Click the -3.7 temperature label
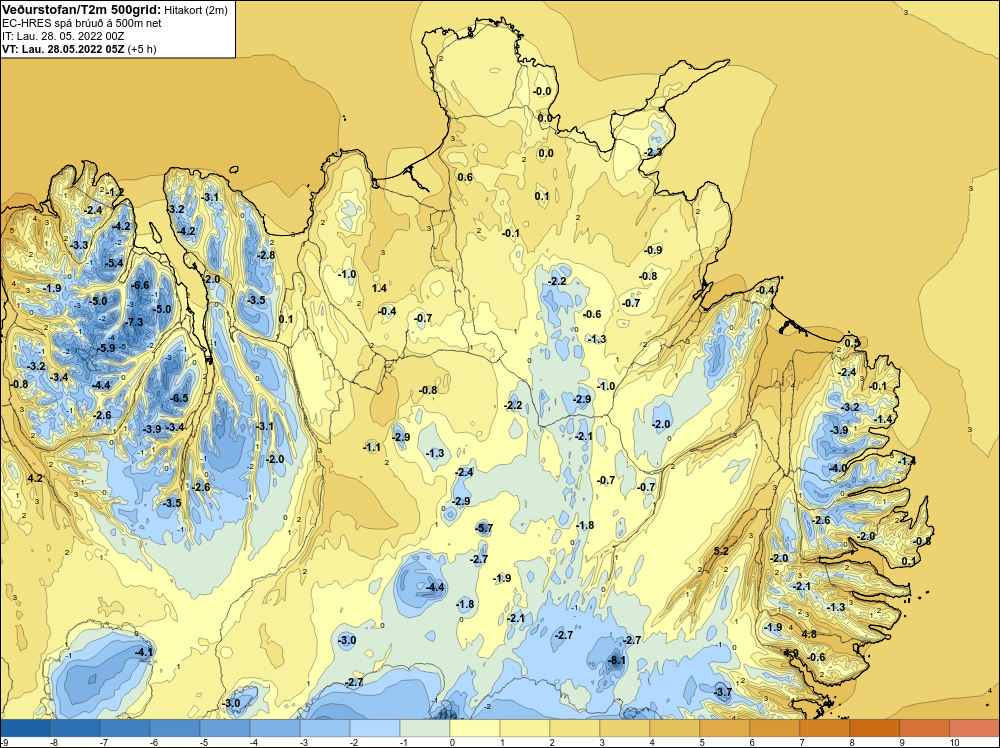 tap(723, 692)
